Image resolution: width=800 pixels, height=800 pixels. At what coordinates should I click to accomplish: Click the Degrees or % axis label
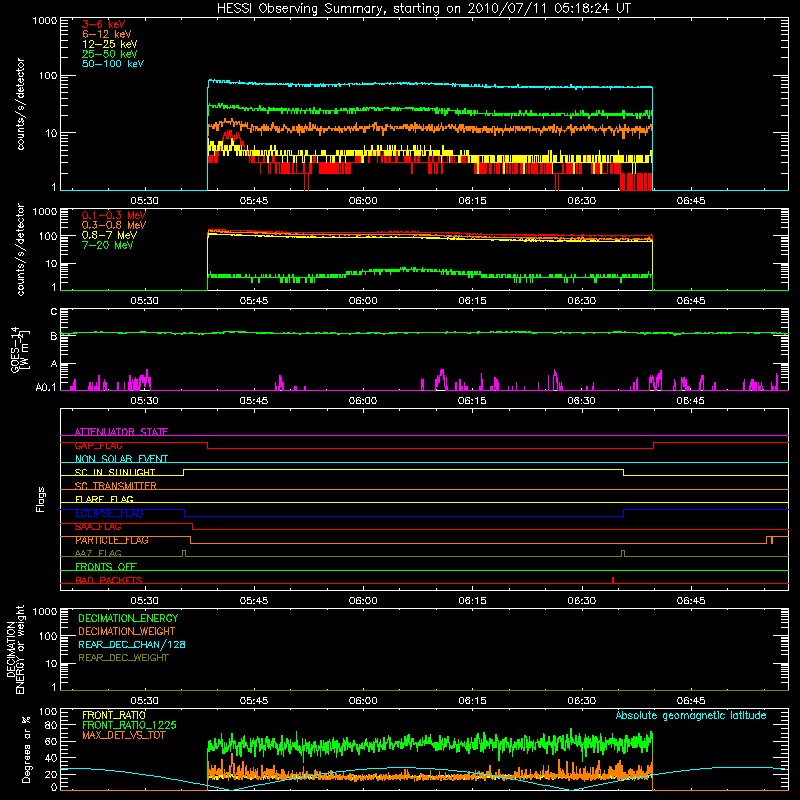[26, 749]
